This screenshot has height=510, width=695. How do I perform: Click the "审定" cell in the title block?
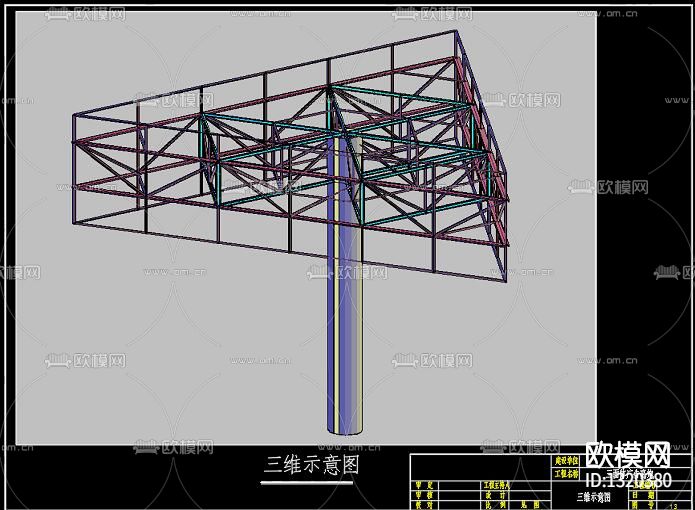coord(424,486)
